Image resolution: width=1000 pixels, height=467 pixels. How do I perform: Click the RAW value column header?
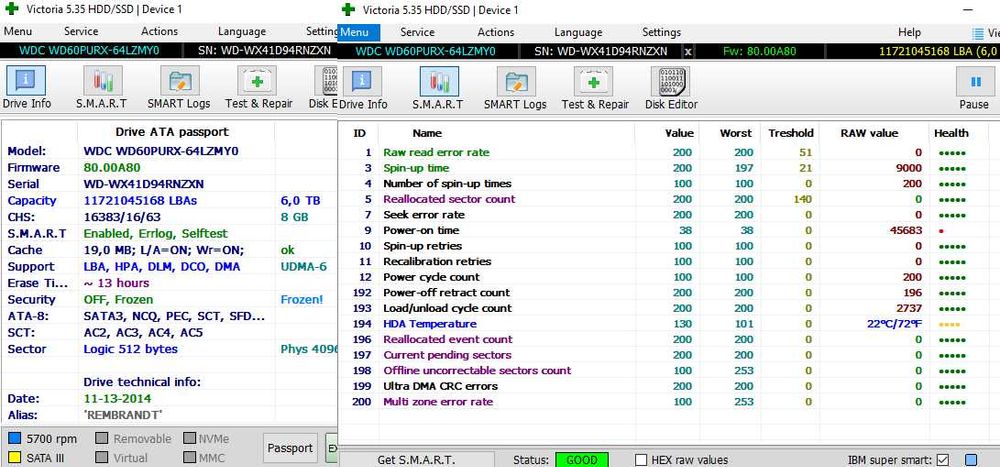869,133
